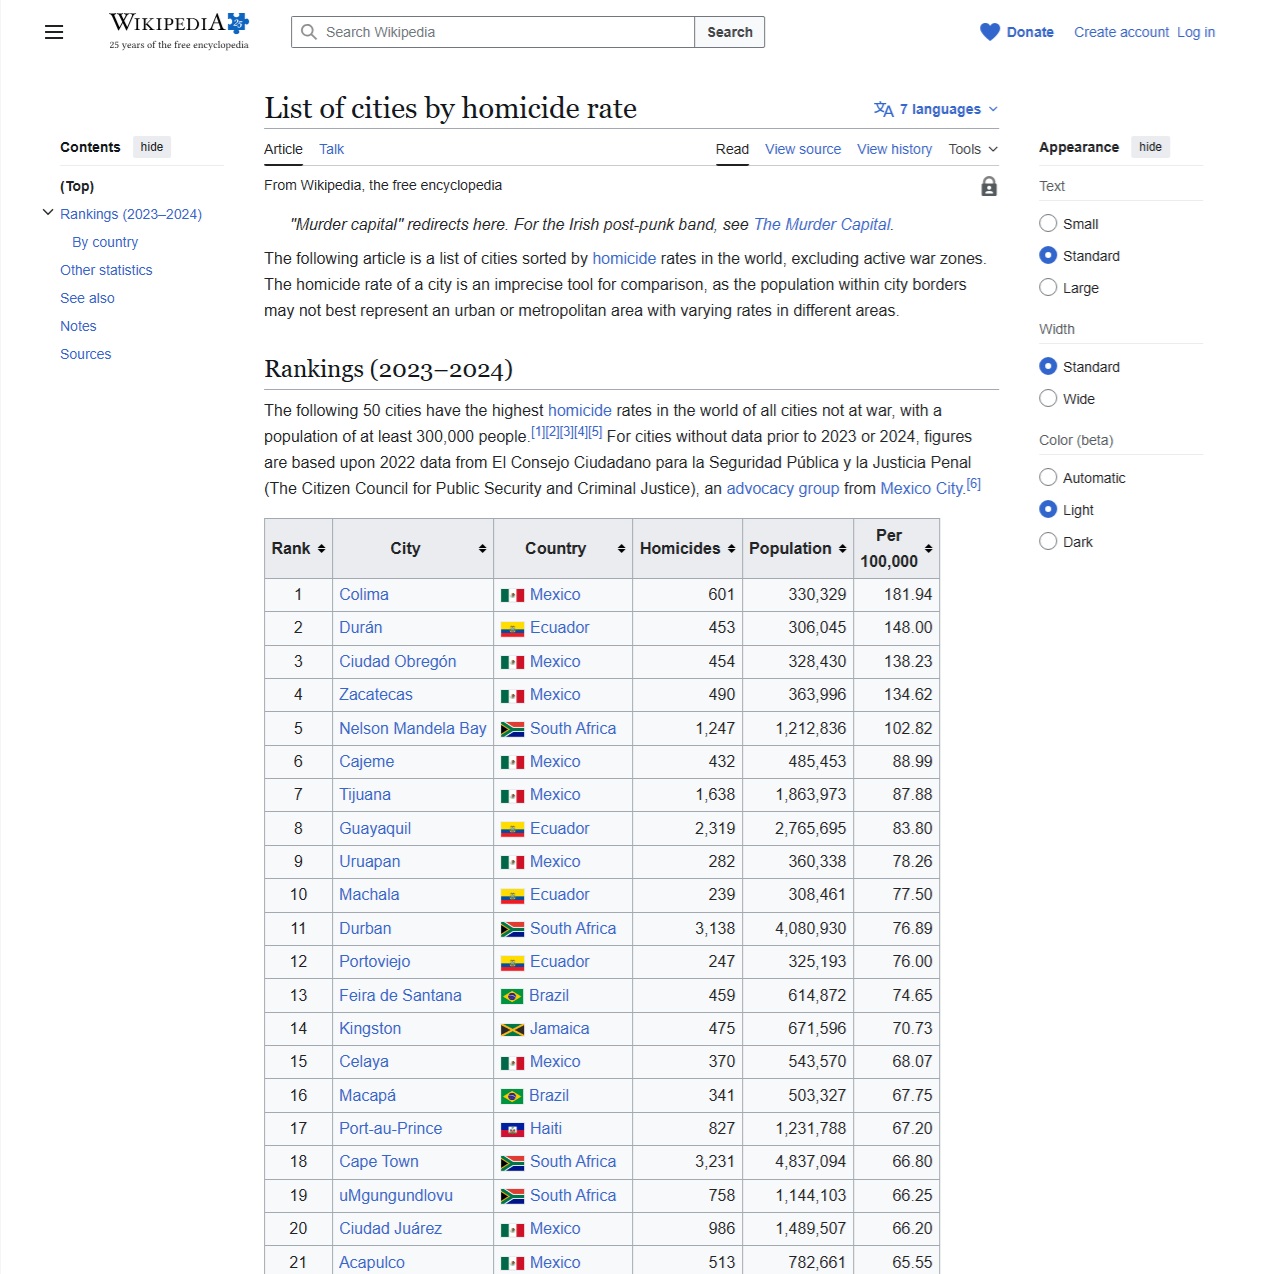Select Wide width option

pyautogui.click(x=1048, y=398)
